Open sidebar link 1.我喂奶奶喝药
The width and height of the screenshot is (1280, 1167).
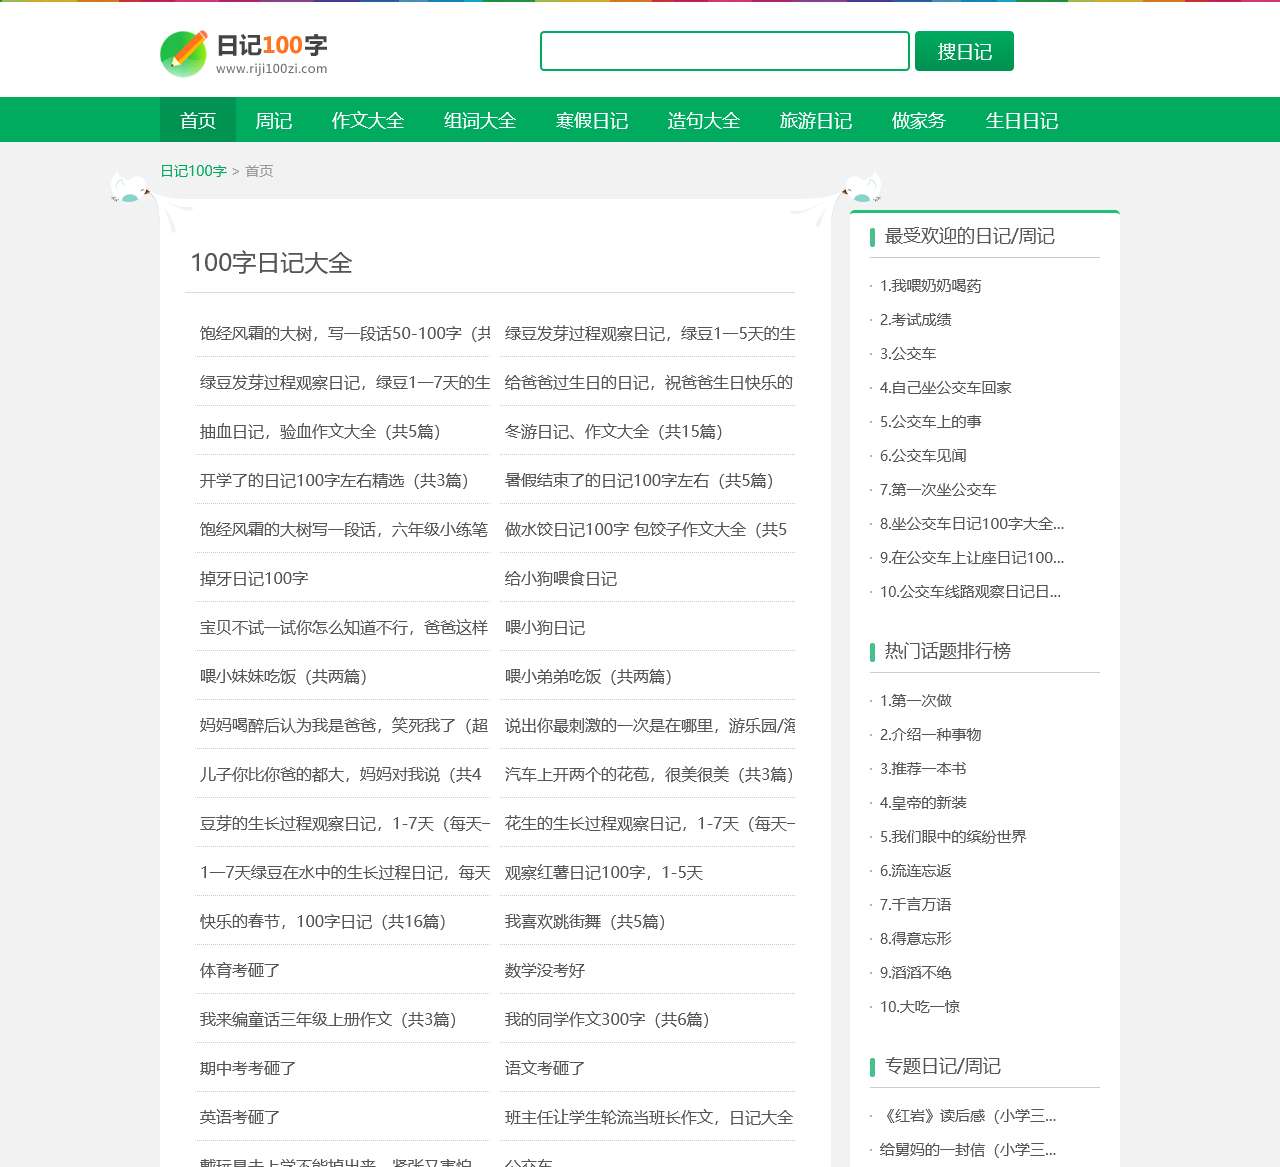[930, 285]
